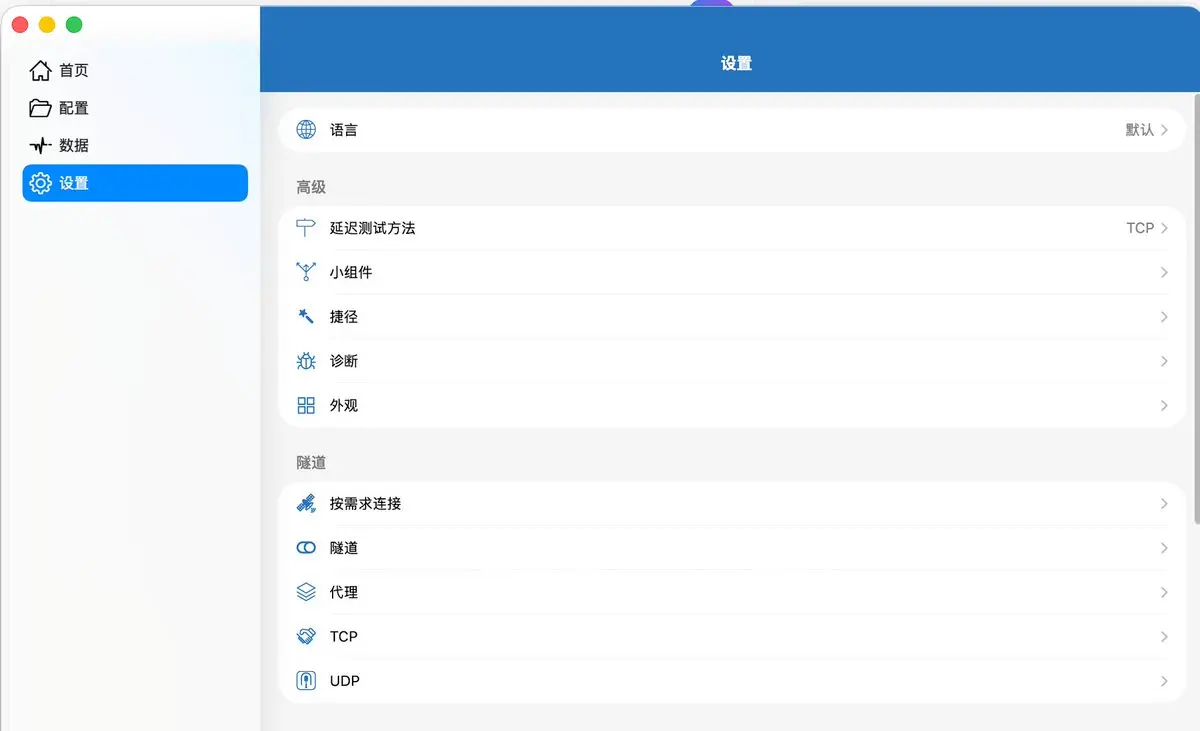Expand the chevron on the TCP tunnel row
Screen dimensions: 1200x731
(x=1165, y=636)
